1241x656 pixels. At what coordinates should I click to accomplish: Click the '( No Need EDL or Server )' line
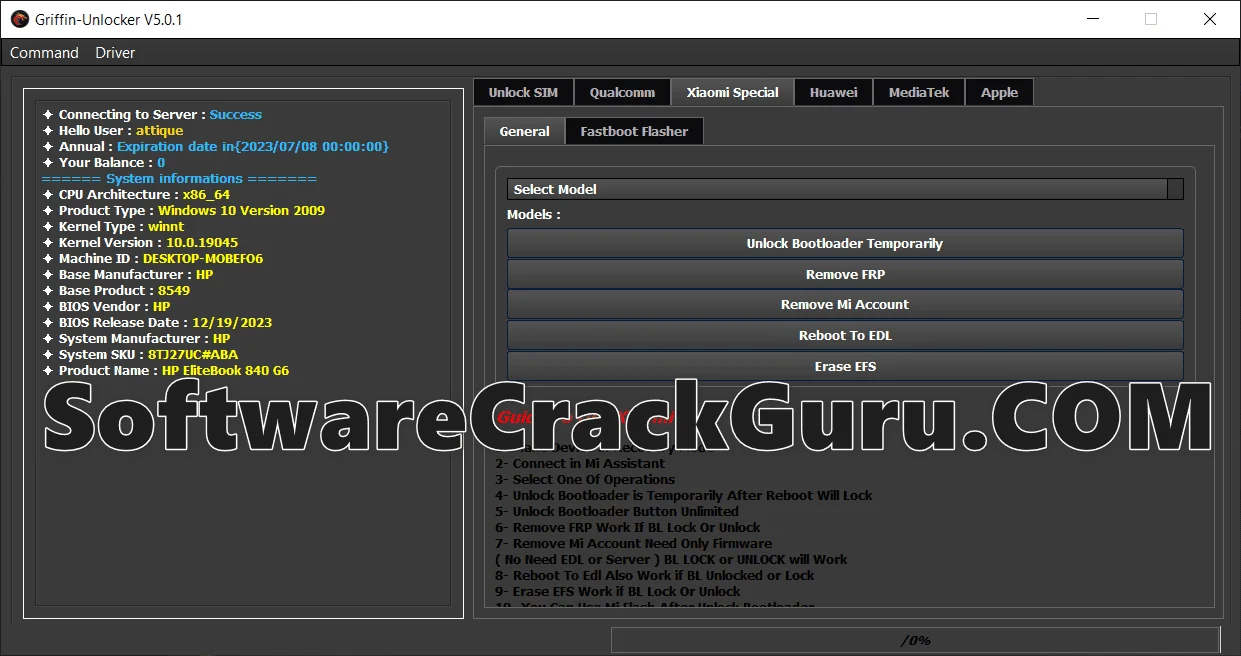click(671, 560)
